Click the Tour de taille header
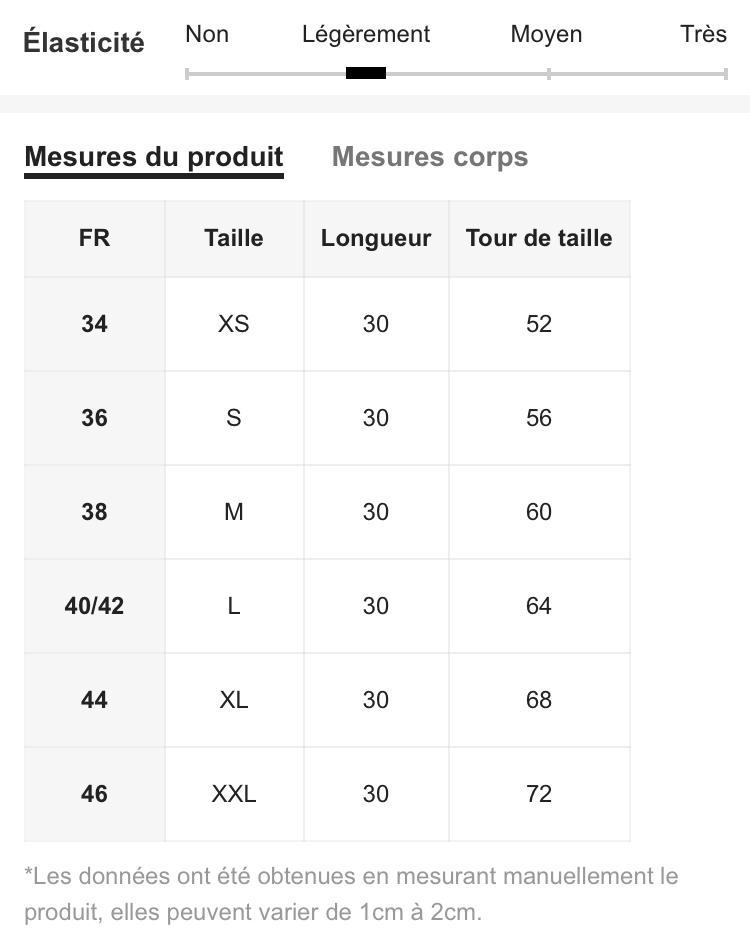Image resolution: width=750 pixels, height=947 pixels. click(x=539, y=238)
